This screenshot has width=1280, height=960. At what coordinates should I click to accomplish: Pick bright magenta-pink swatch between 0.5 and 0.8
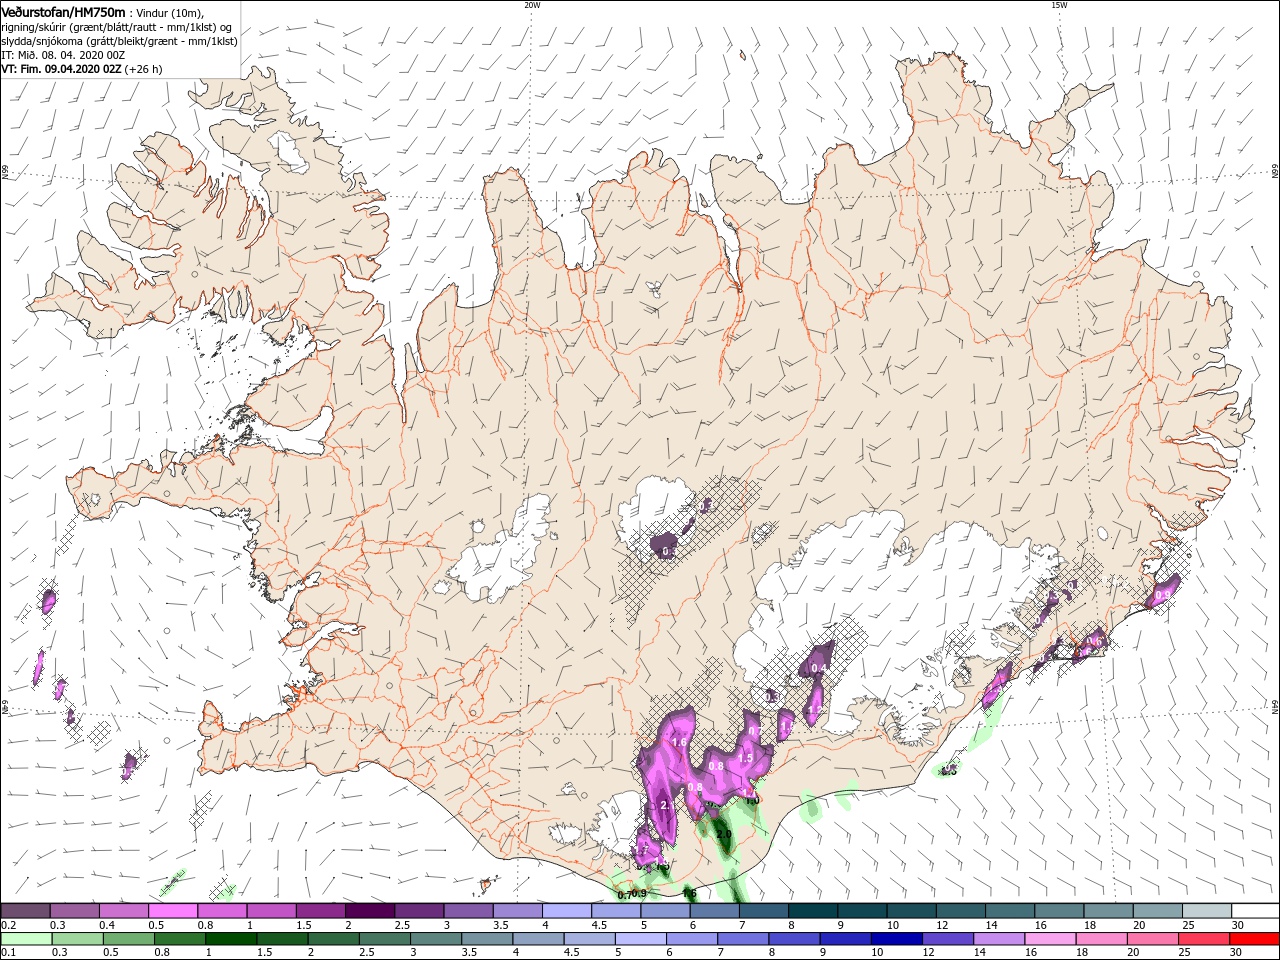172,911
